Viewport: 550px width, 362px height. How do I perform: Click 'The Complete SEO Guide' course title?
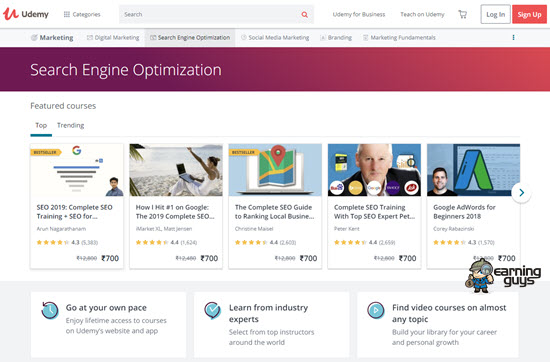[275, 212]
